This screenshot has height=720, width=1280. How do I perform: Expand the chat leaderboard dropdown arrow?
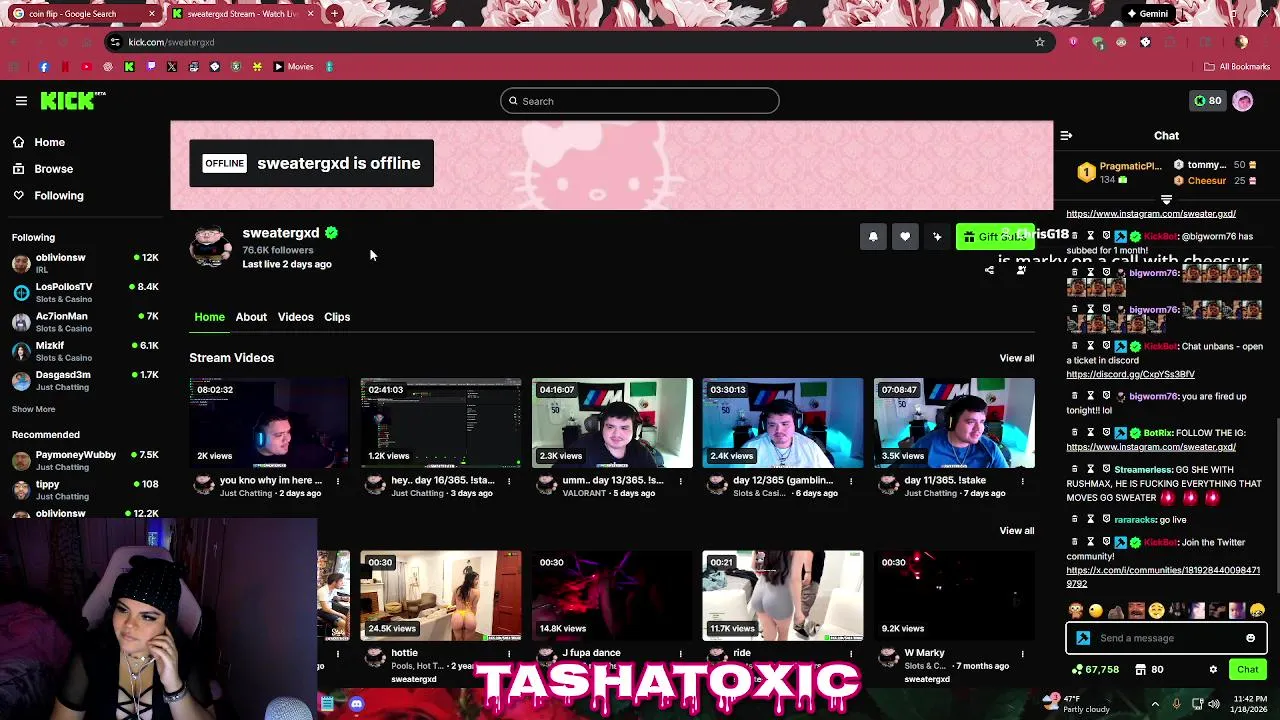1166,200
